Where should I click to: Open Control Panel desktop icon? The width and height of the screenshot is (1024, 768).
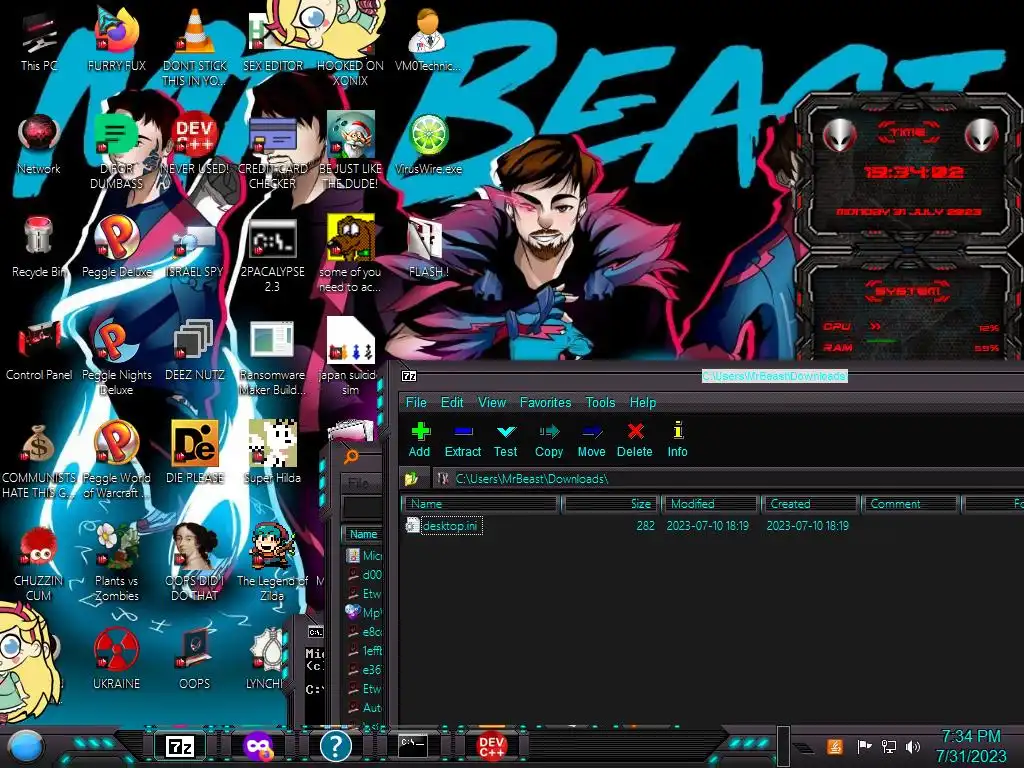(39, 350)
